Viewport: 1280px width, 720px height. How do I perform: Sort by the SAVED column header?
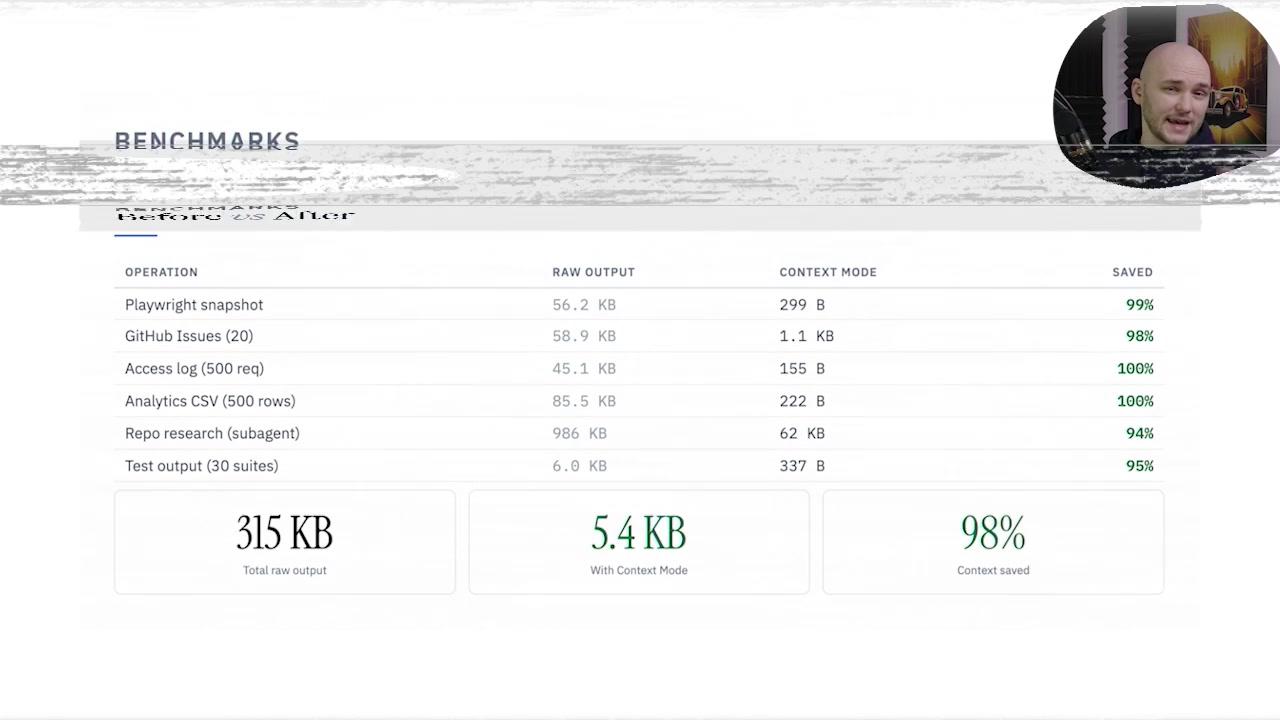coord(1132,272)
